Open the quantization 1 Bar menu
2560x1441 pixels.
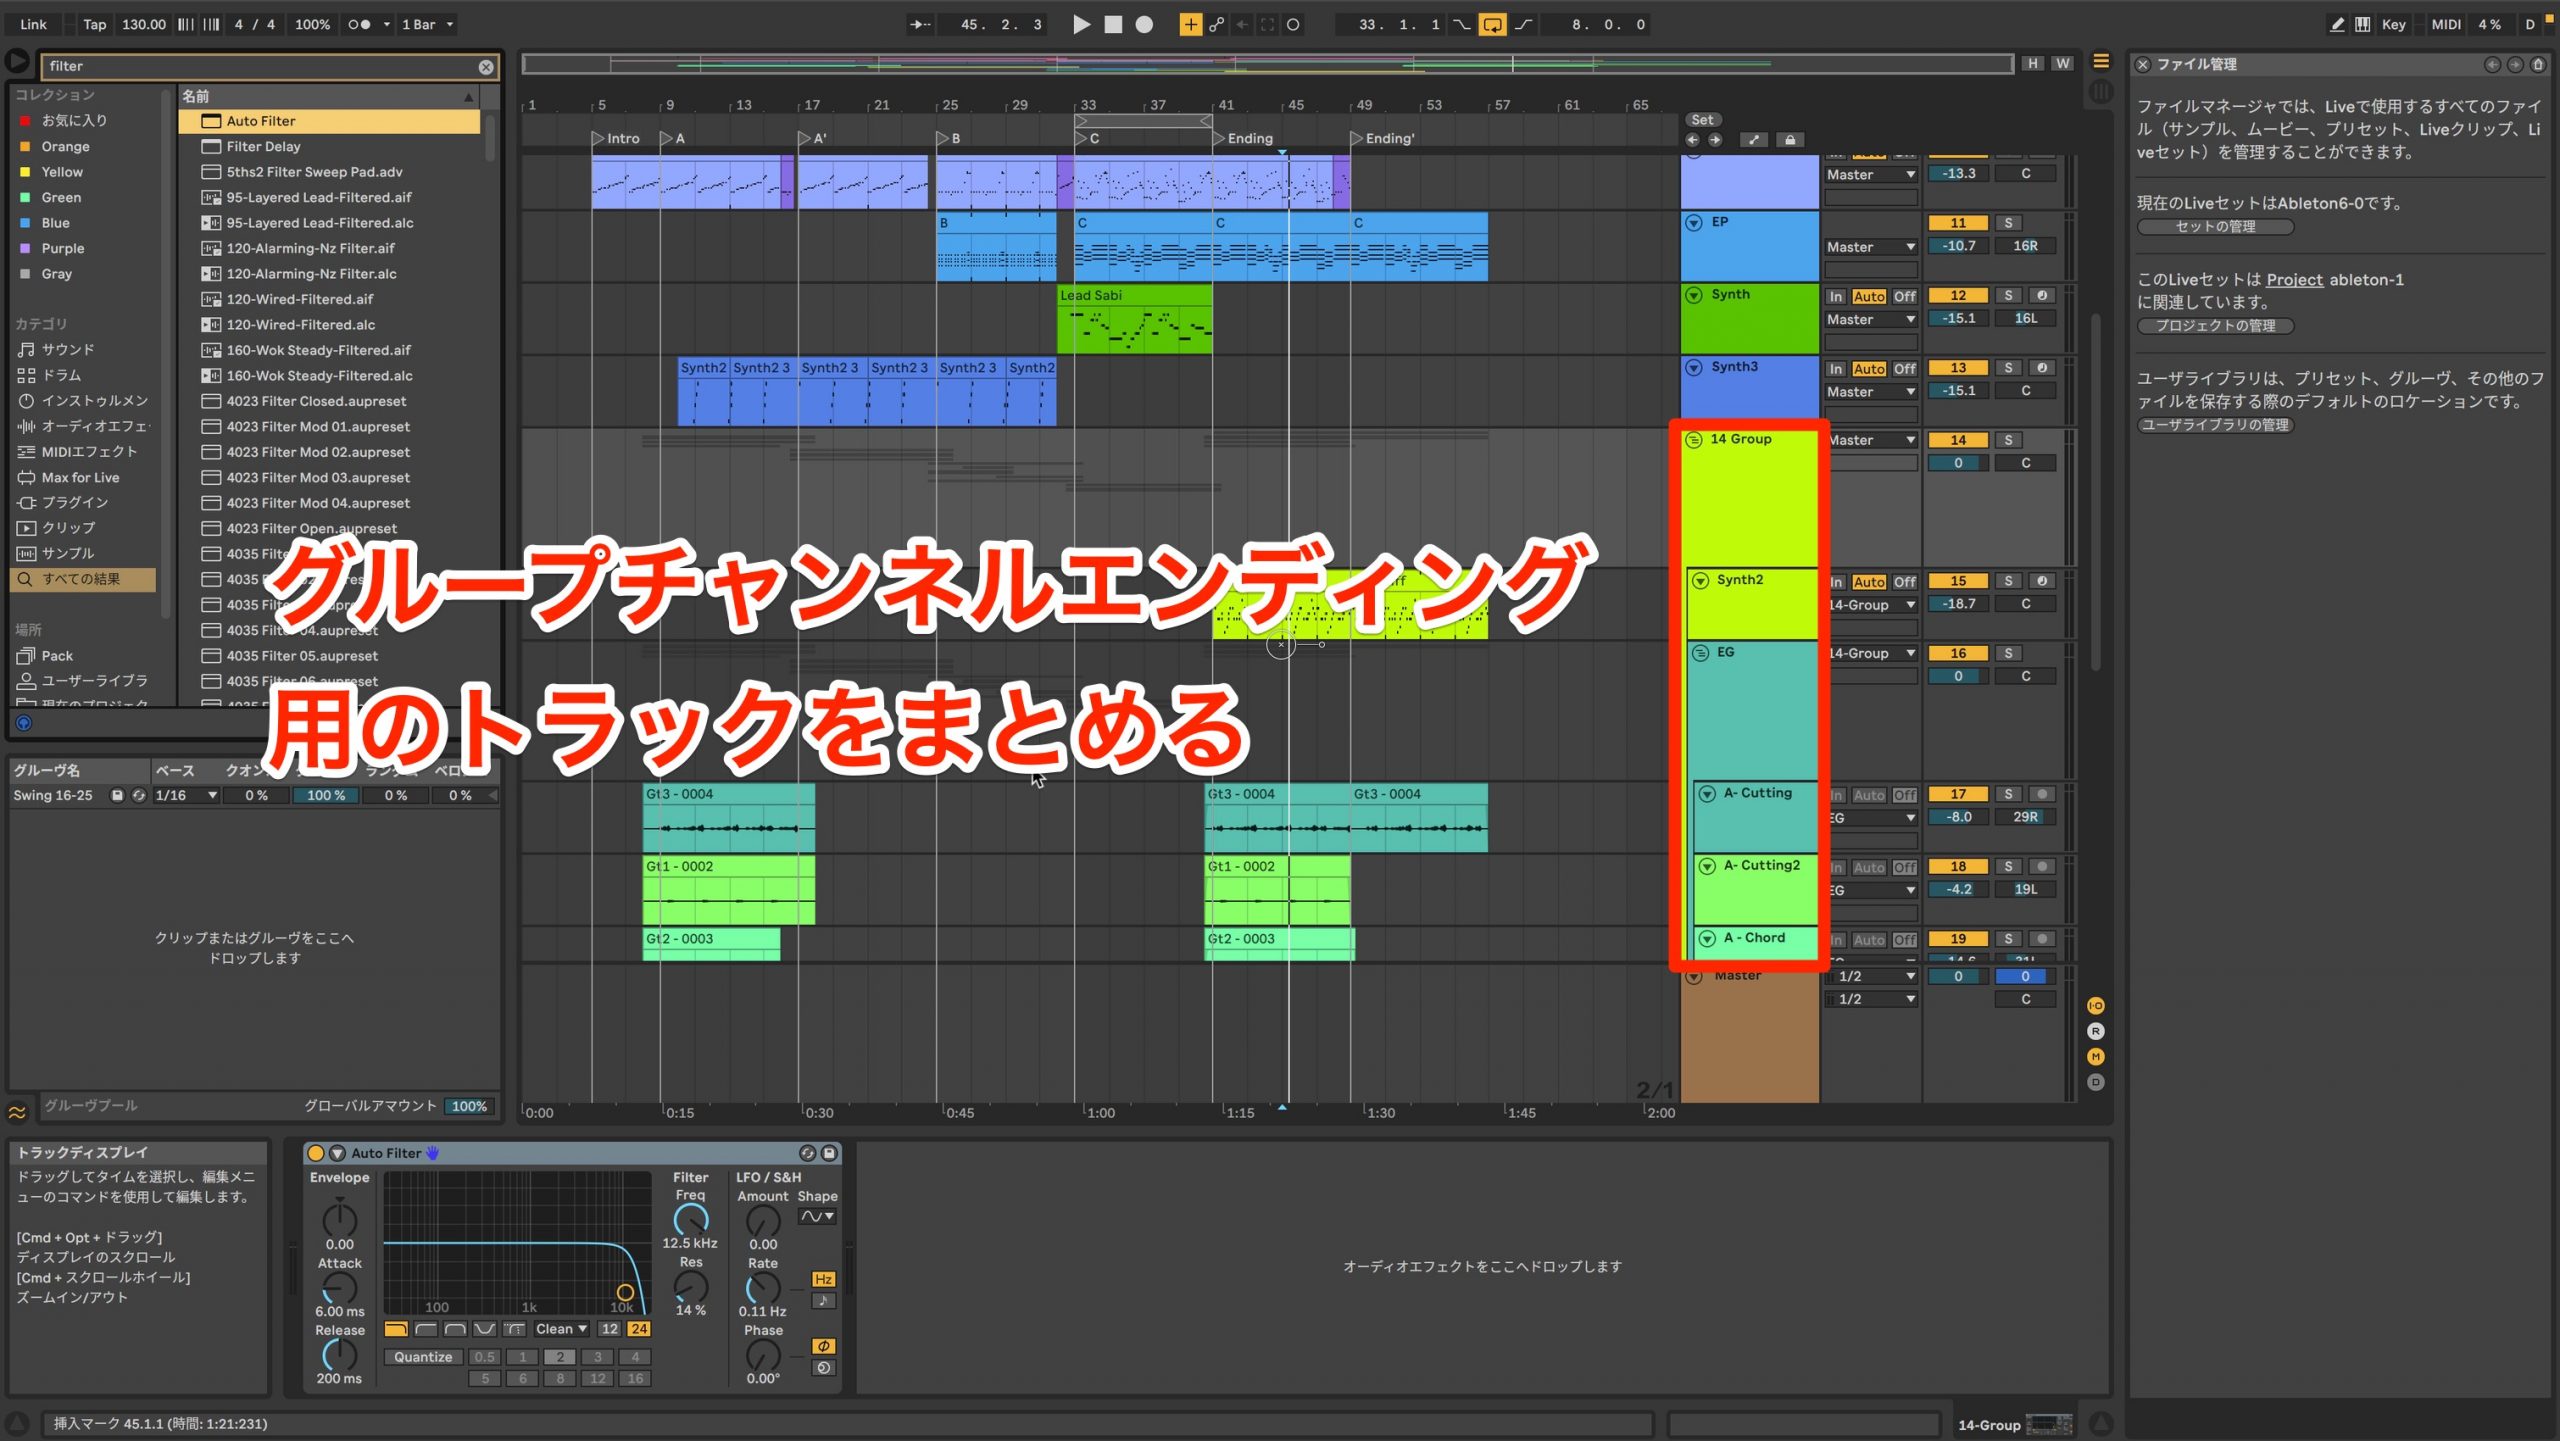tap(428, 24)
